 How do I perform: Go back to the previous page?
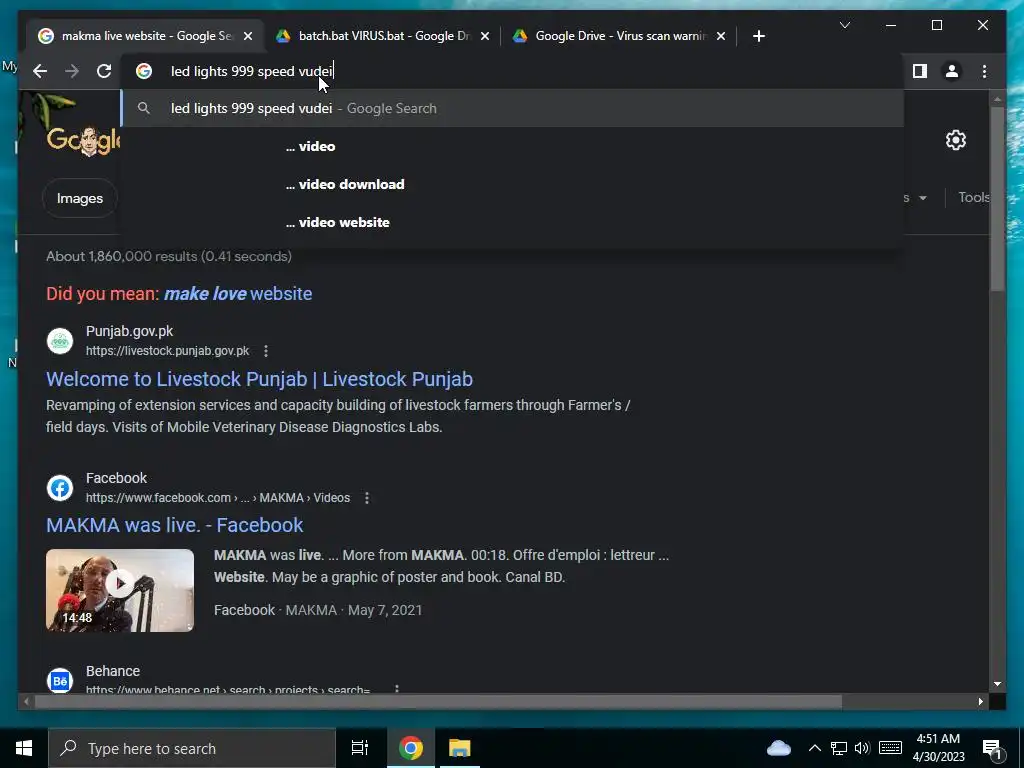pyautogui.click(x=40, y=71)
